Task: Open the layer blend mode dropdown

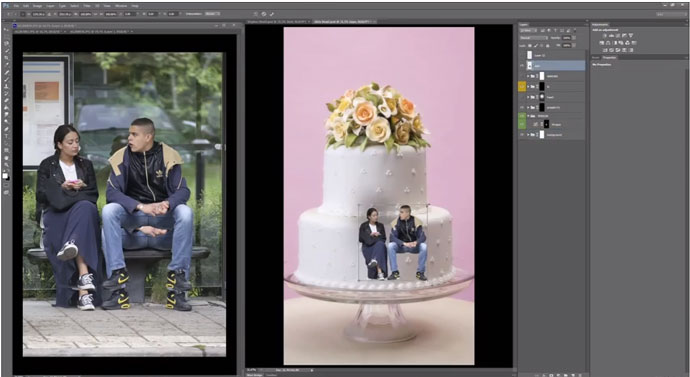Action: point(534,38)
